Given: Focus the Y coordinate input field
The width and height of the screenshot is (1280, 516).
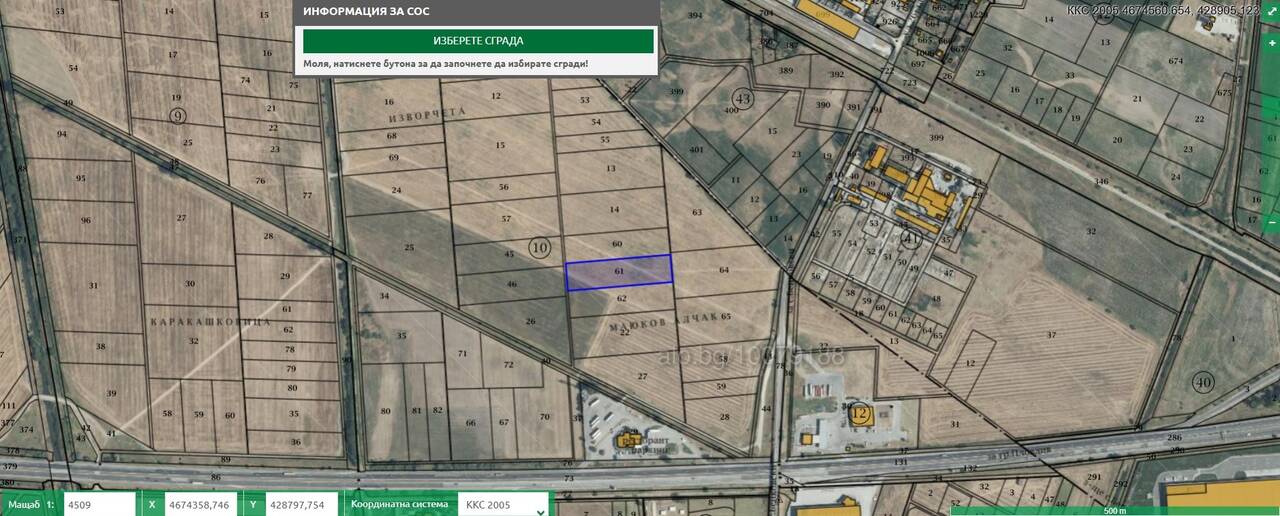Looking at the screenshot, I should click(x=304, y=504).
